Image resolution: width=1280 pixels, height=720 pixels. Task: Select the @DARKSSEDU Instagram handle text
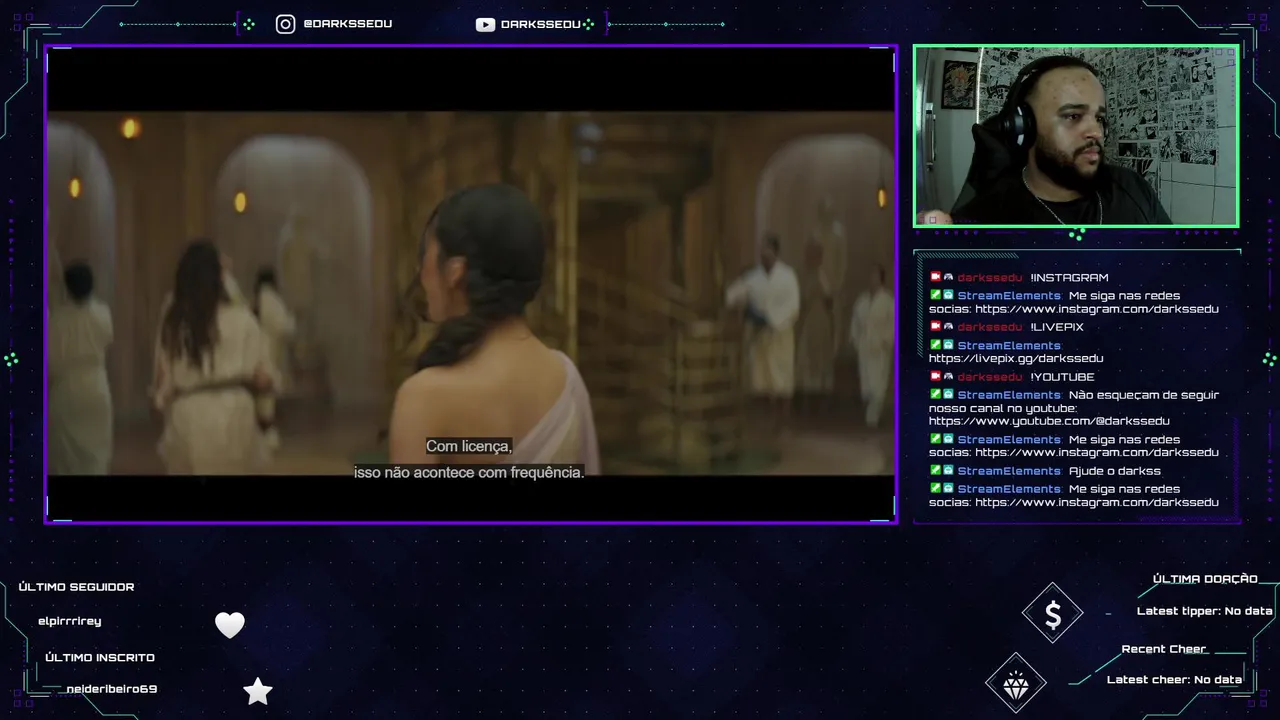point(347,24)
